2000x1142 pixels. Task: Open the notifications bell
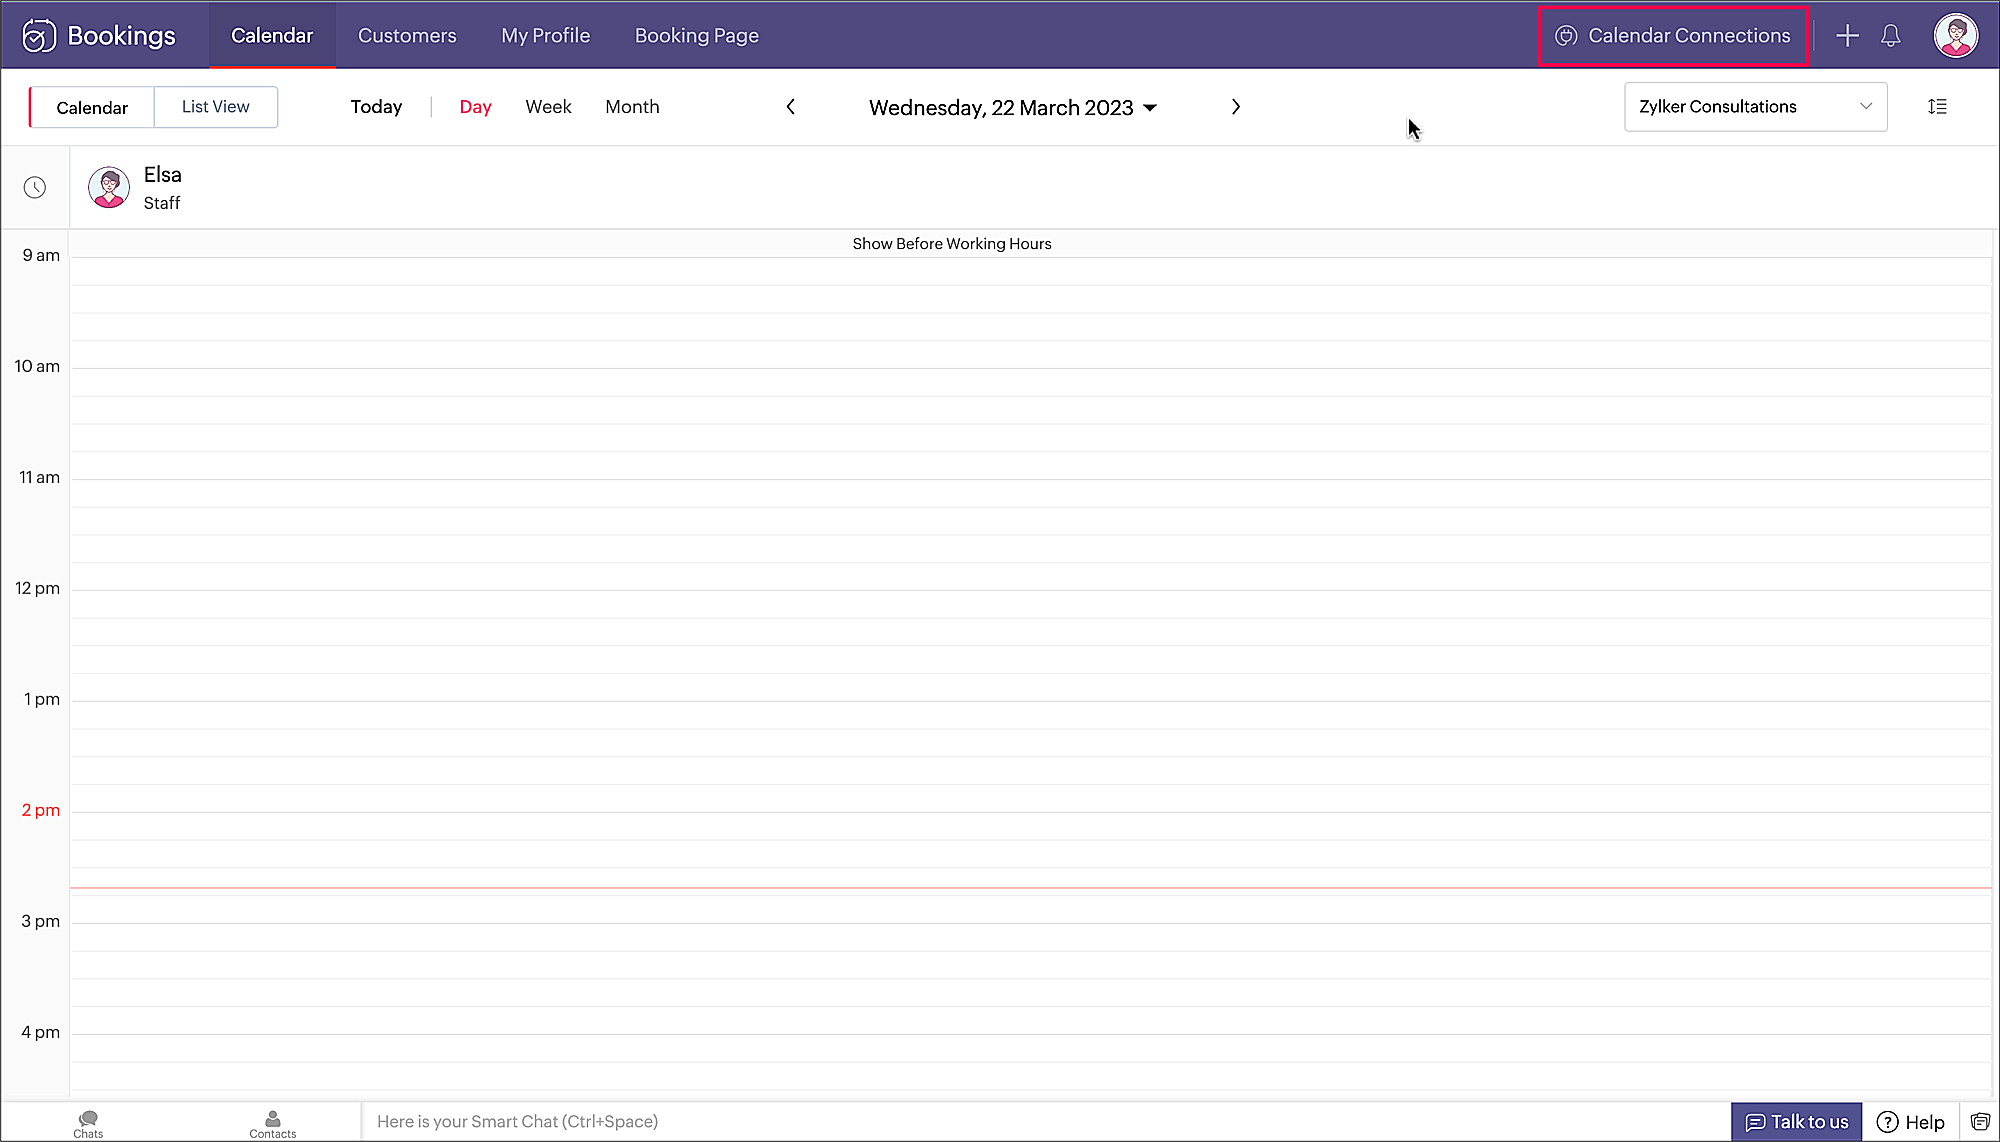click(1890, 36)
